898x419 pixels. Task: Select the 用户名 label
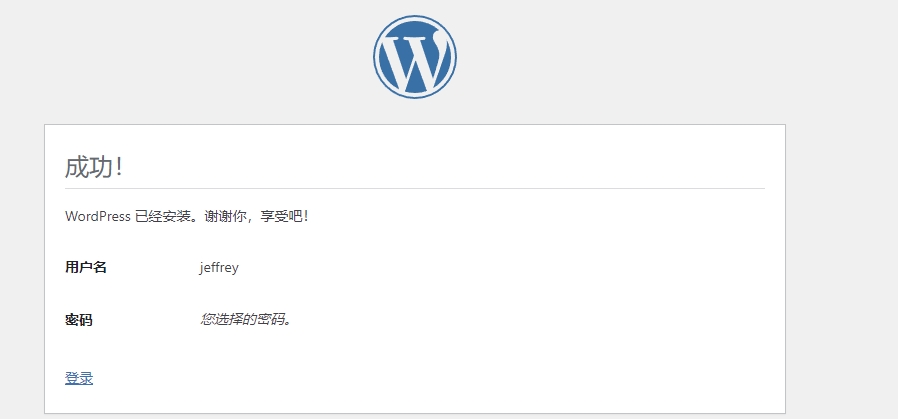(x=86, y=268)
